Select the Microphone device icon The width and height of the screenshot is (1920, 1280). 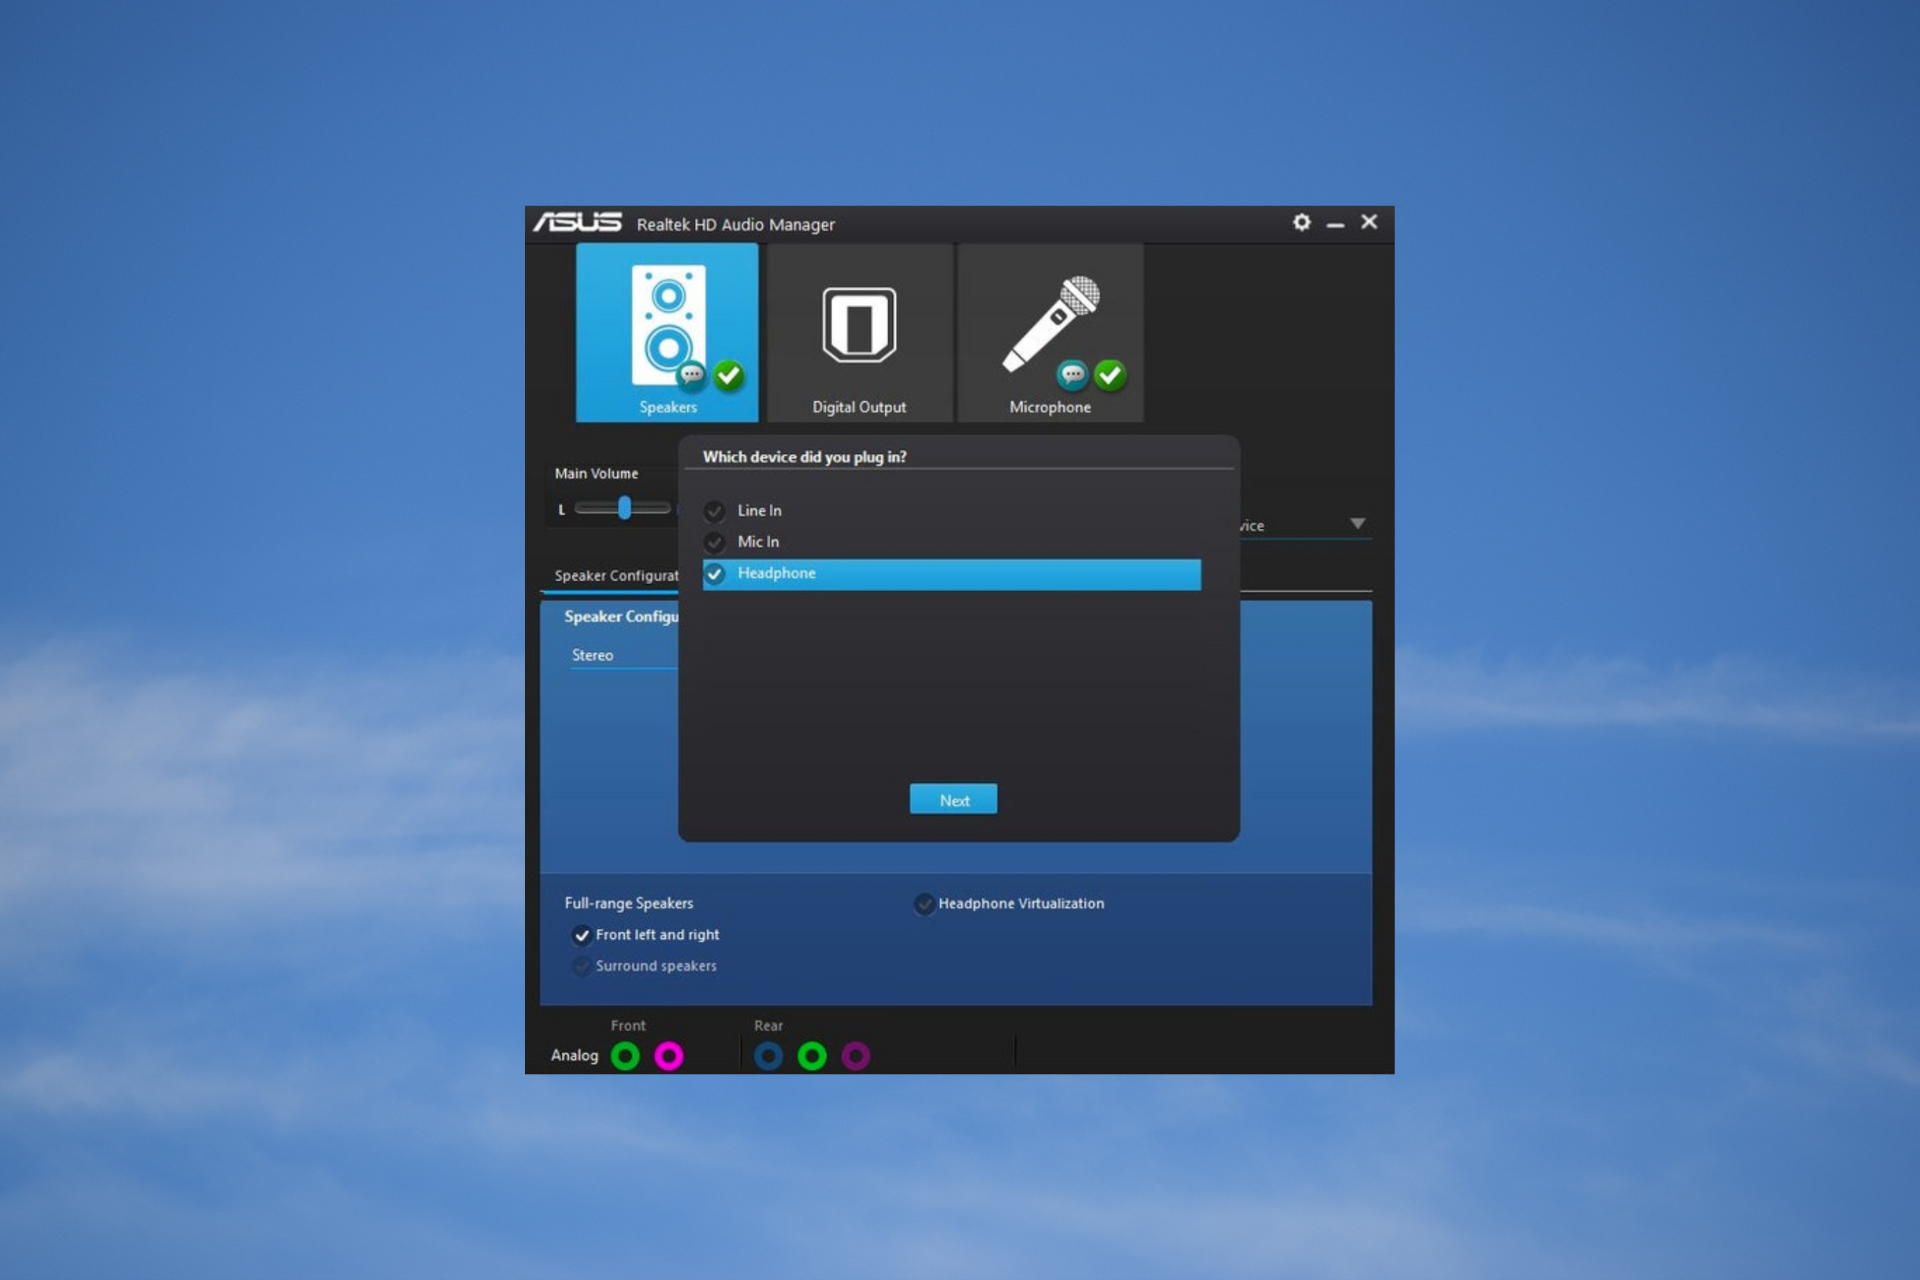tap(1050, 332)
